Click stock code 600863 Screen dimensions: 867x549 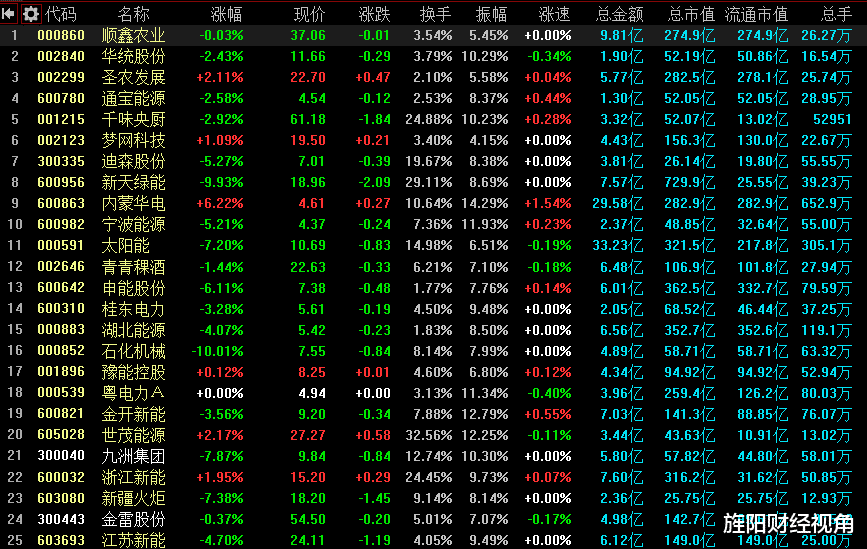(x=61, y=203)
